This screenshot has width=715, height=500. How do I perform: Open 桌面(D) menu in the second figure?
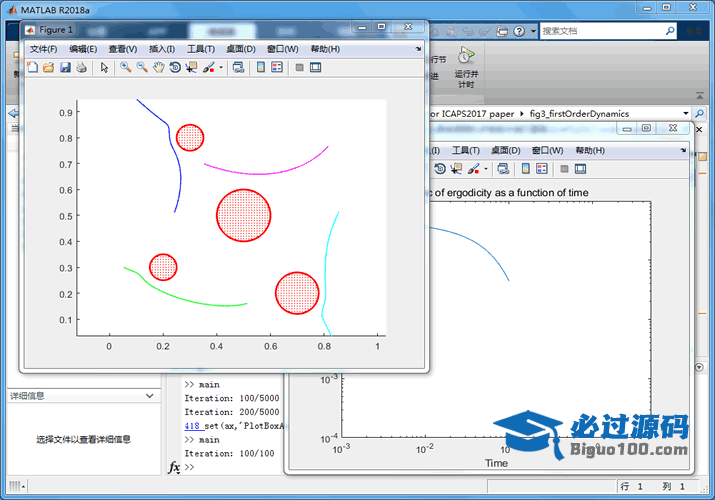point(506,150)
